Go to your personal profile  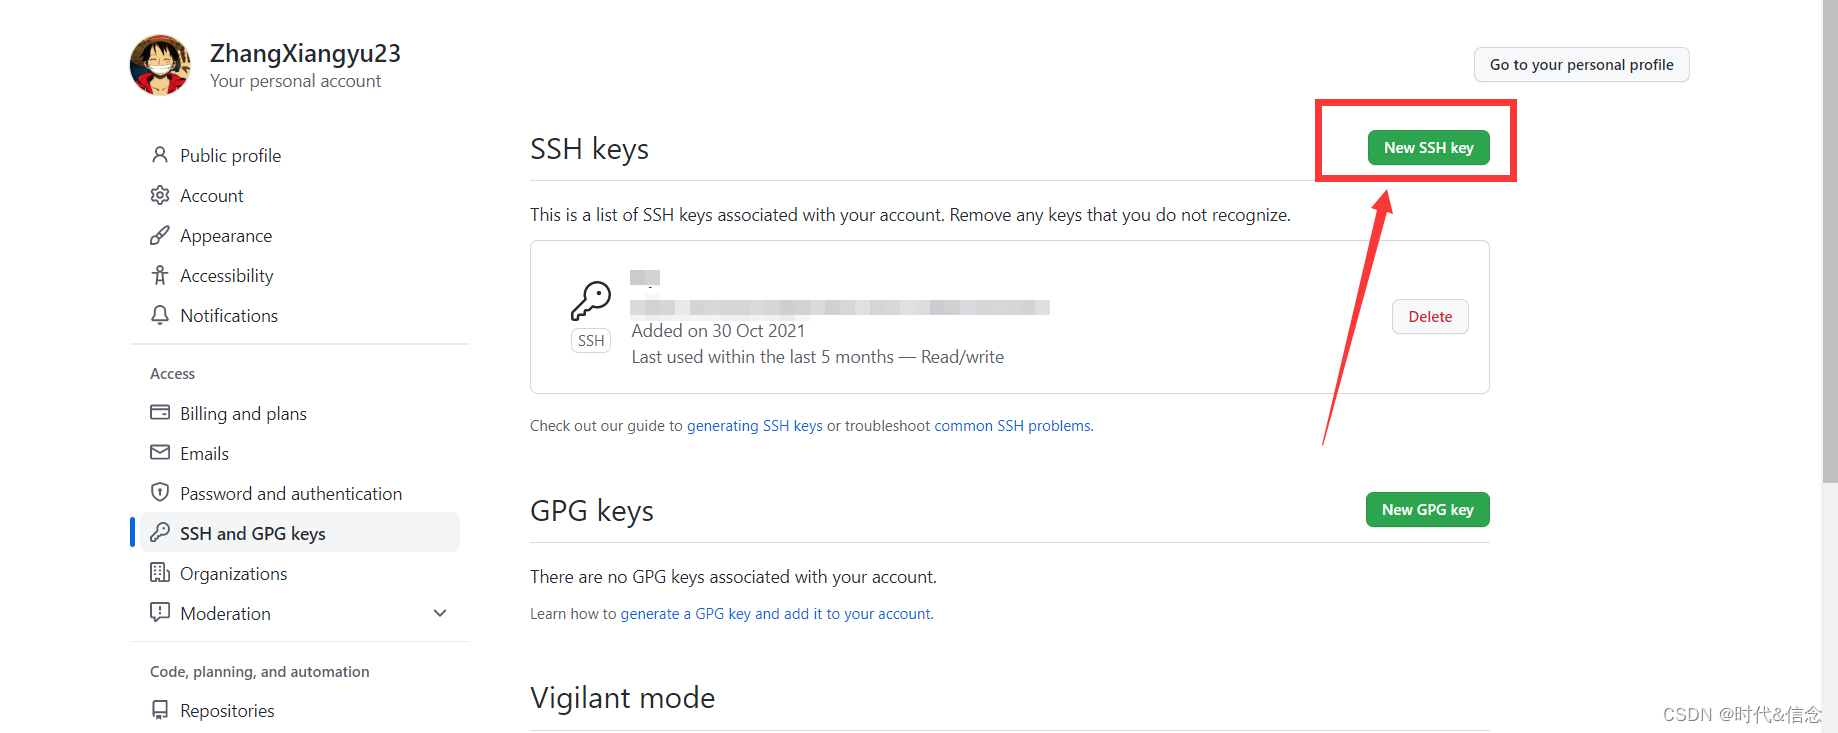coord(1581,65)
